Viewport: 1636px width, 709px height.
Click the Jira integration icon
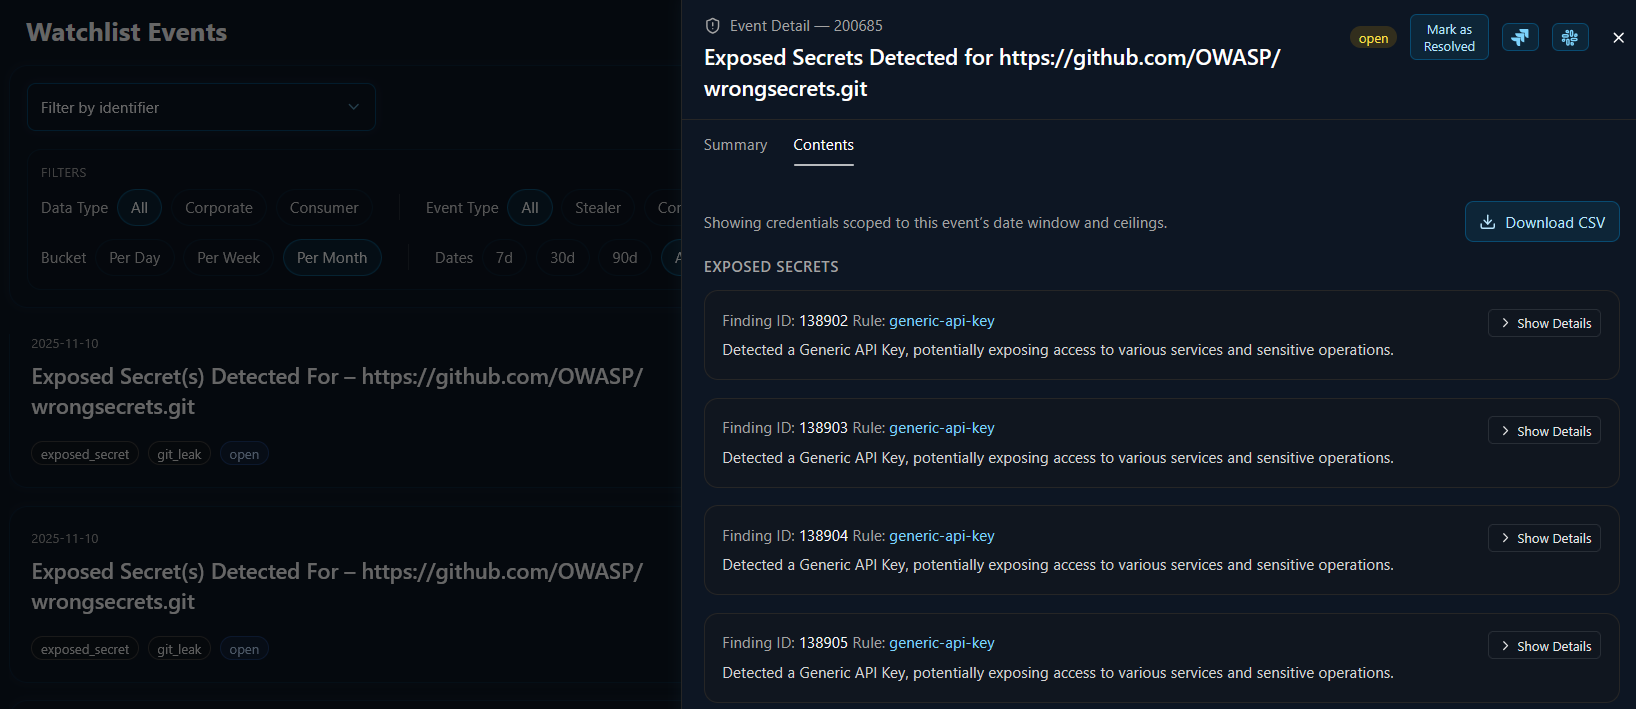1520,37
